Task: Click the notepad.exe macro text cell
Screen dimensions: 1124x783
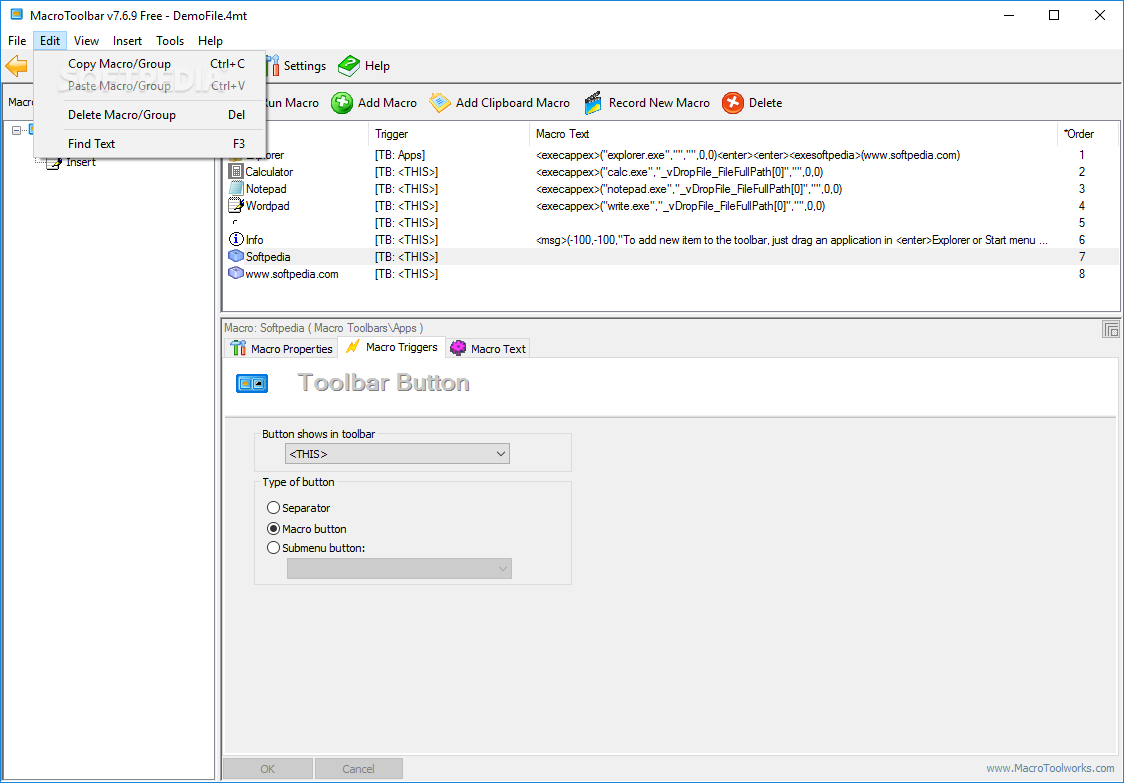Action: [689, 189]
